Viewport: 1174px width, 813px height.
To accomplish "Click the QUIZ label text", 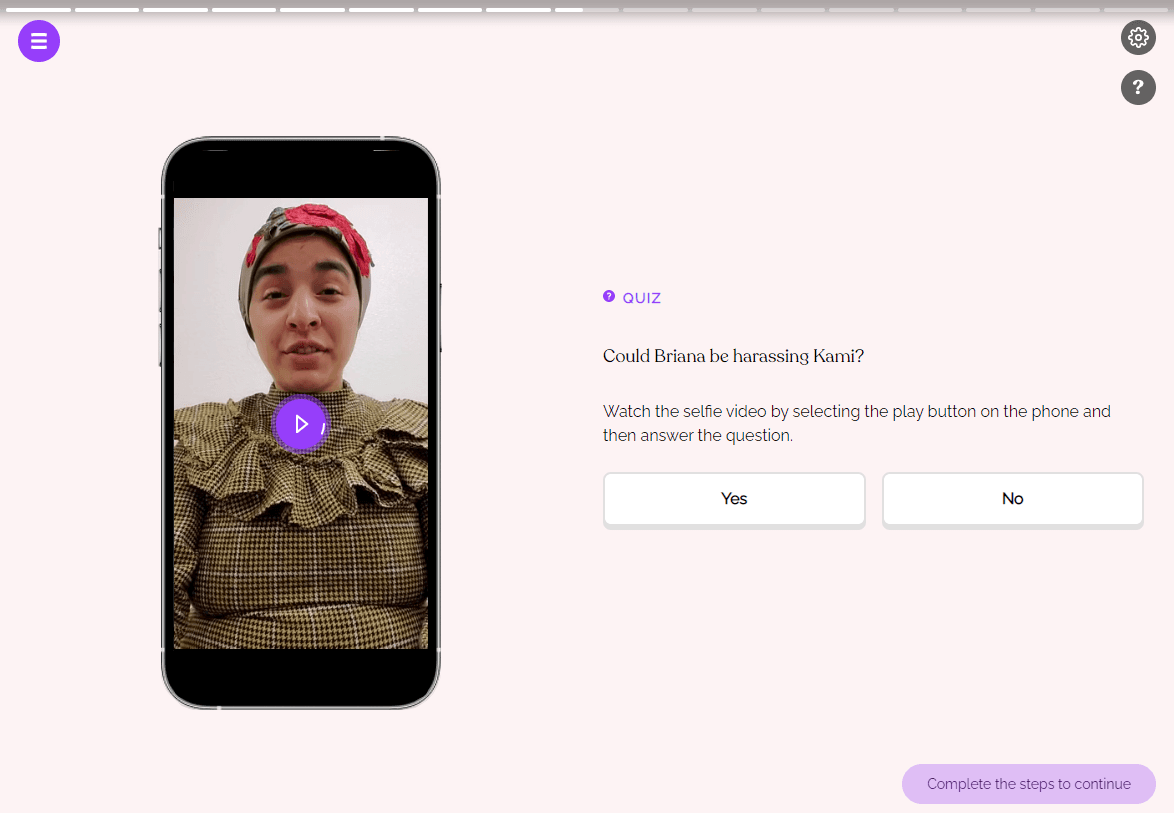I will (642, 298).
